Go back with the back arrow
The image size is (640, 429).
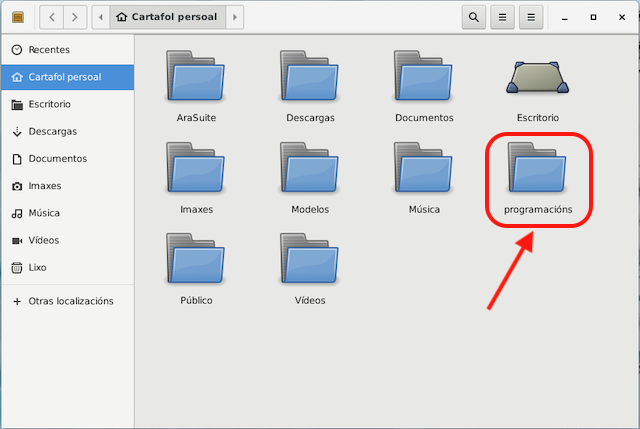(51, 17)
